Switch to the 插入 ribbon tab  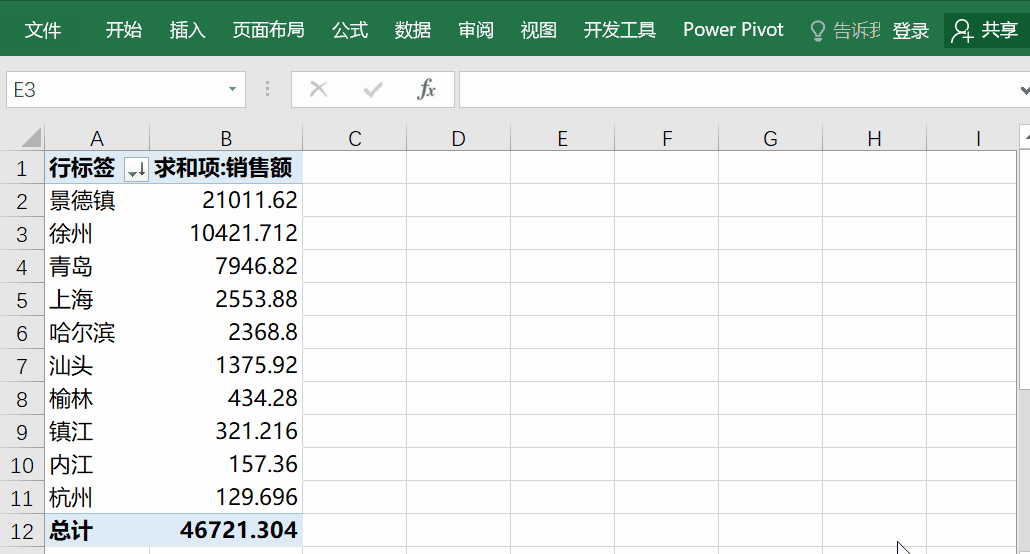pos(187,30)
